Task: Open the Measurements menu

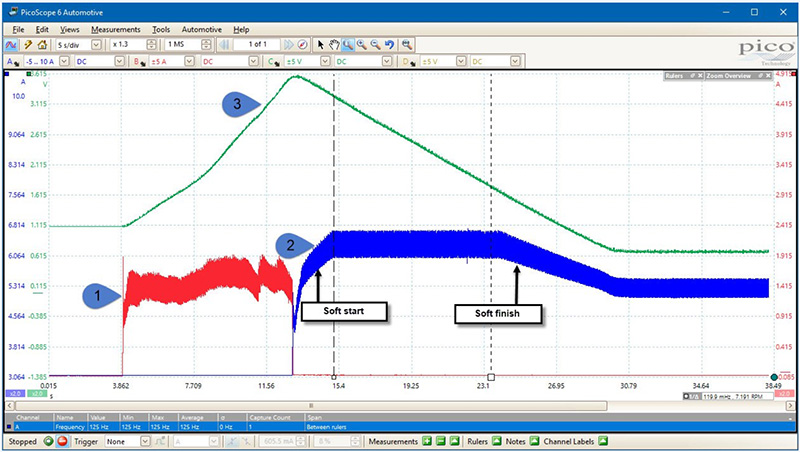Action: [116, 30]
